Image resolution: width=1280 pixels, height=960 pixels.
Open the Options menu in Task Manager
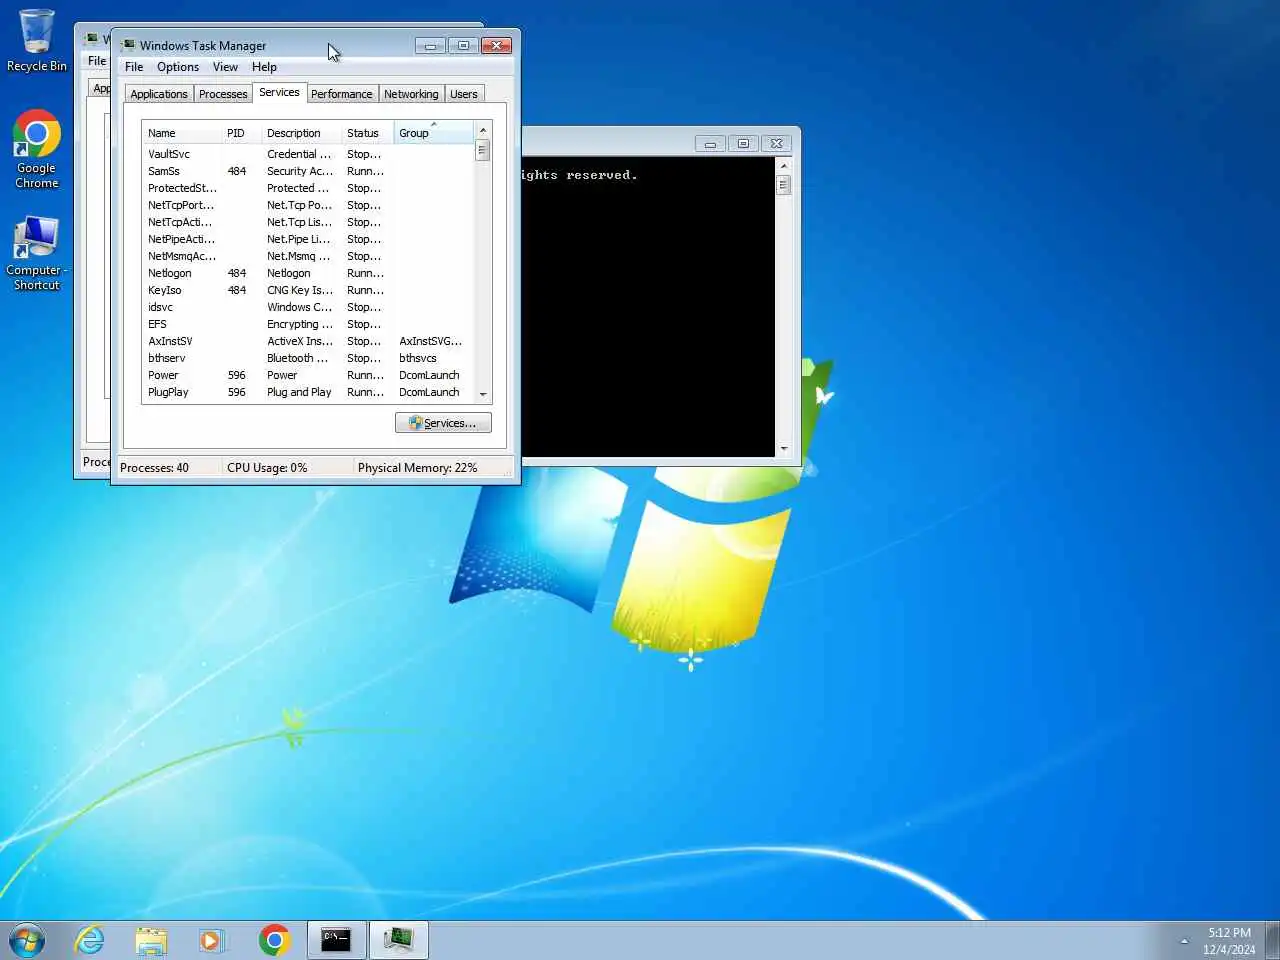pyautogui.click(x=178, y=67)
